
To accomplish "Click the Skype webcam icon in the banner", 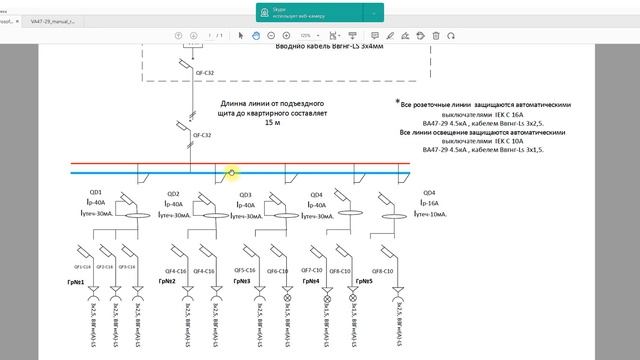I will 264,13.
